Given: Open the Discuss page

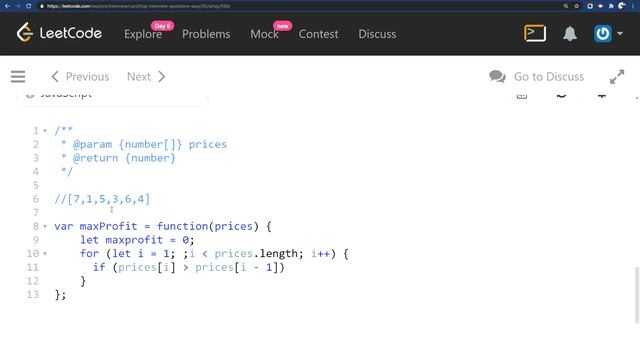Looking at the screenshot, I should 377,34.
